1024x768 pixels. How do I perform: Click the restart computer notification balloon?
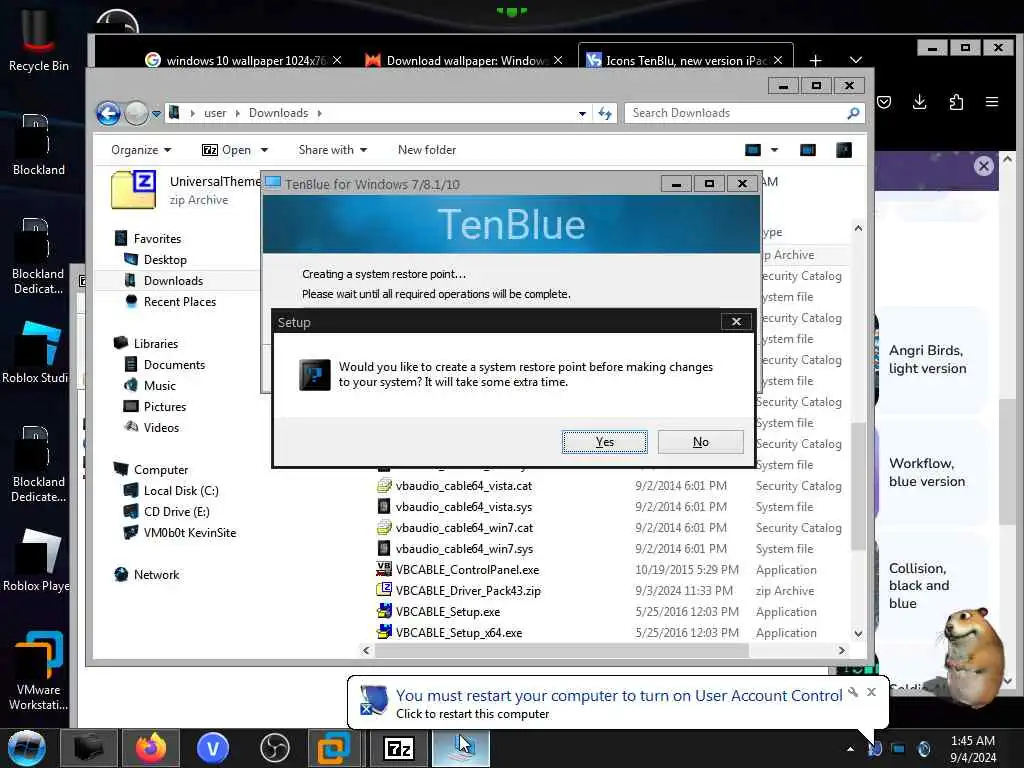coord(617,703)
